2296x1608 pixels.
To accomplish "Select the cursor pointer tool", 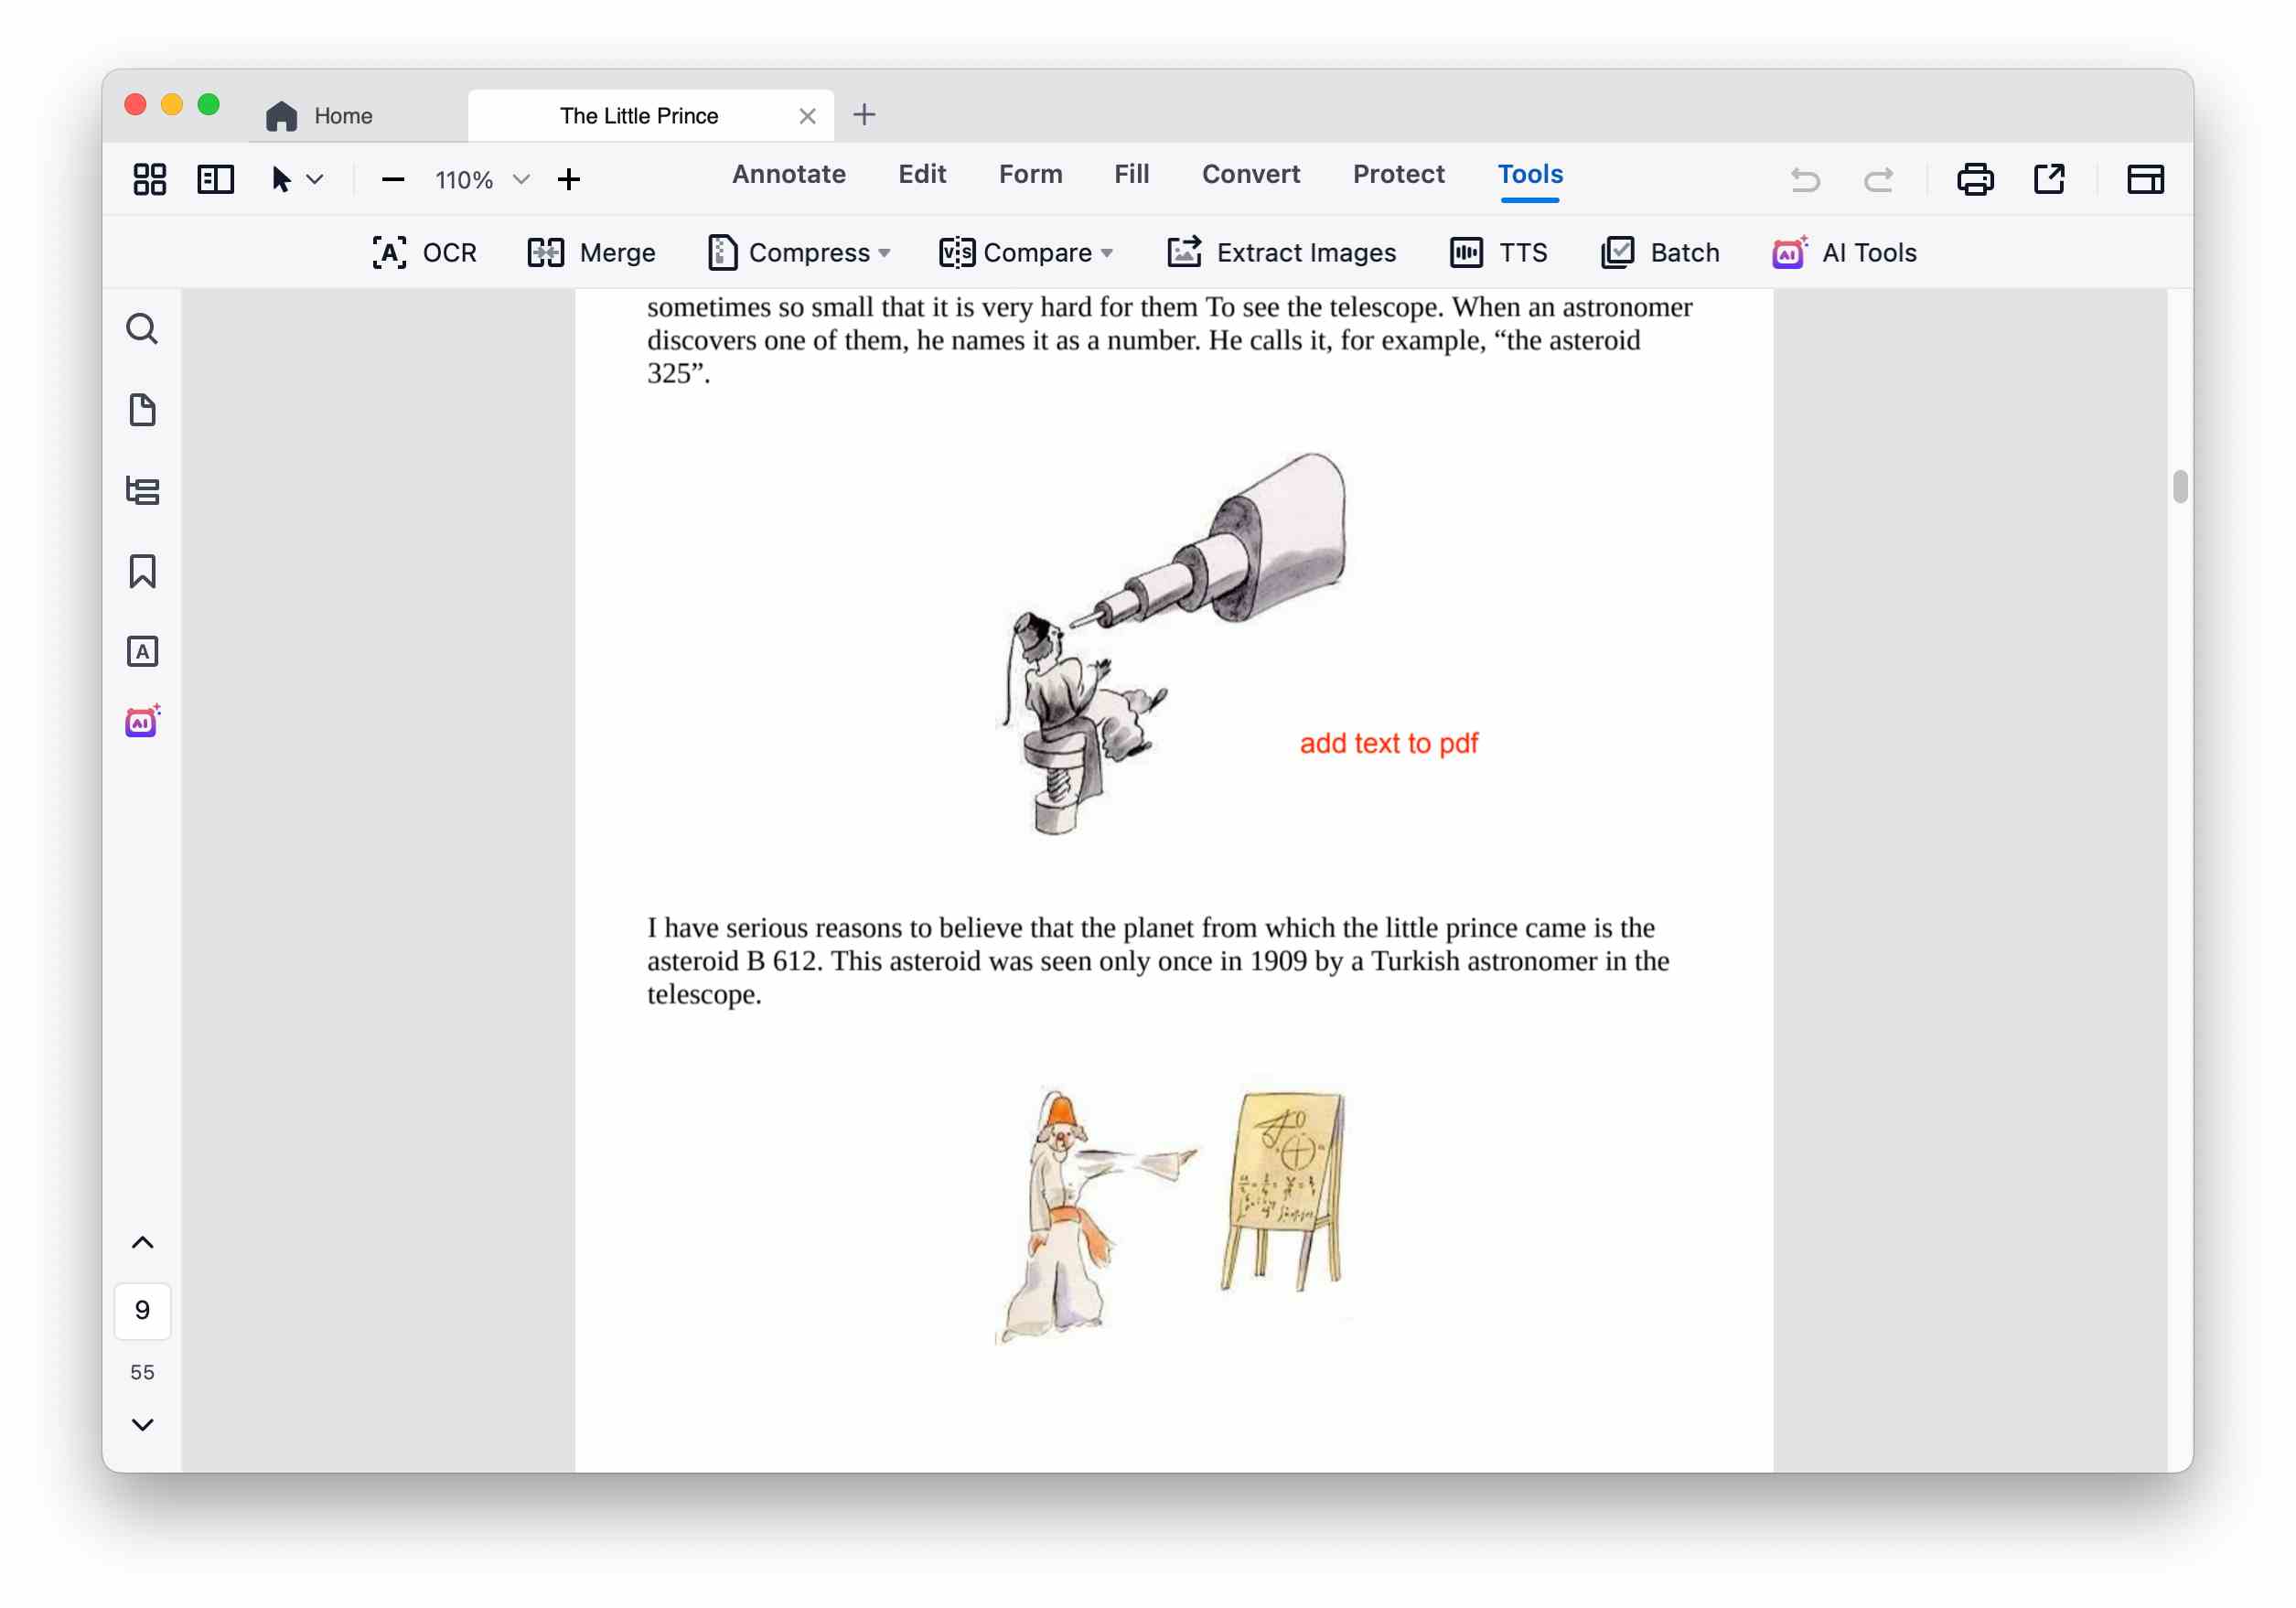I will point(282,180).
